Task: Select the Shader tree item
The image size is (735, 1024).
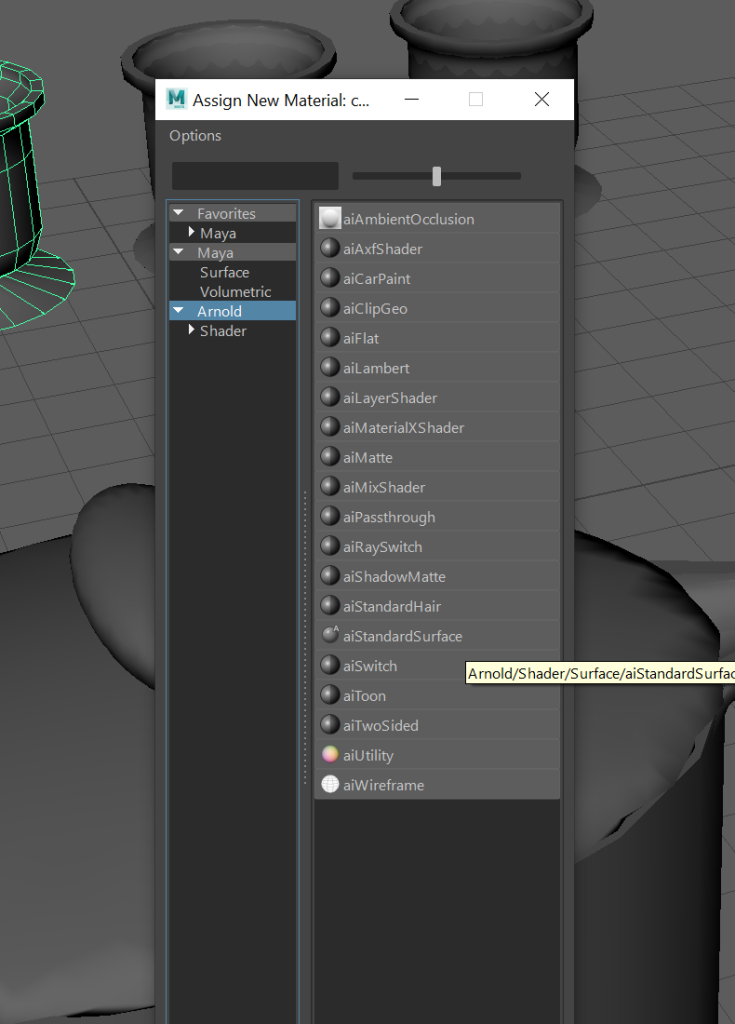Action: [223, 331]
